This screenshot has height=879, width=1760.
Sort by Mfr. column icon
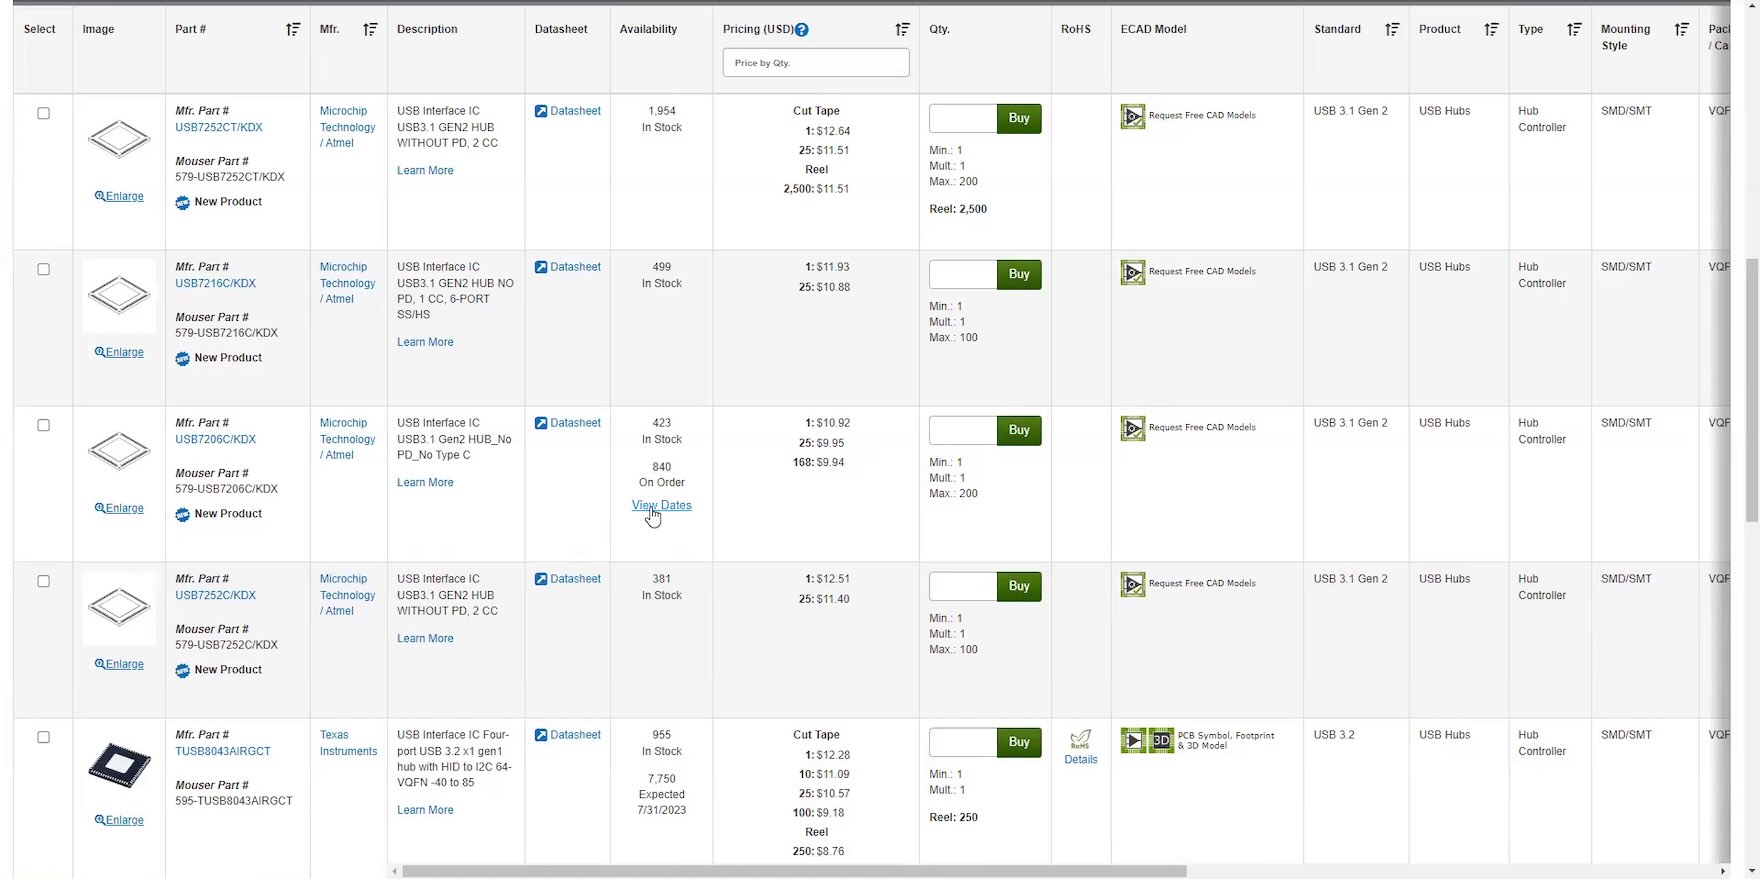pos(370,30)
